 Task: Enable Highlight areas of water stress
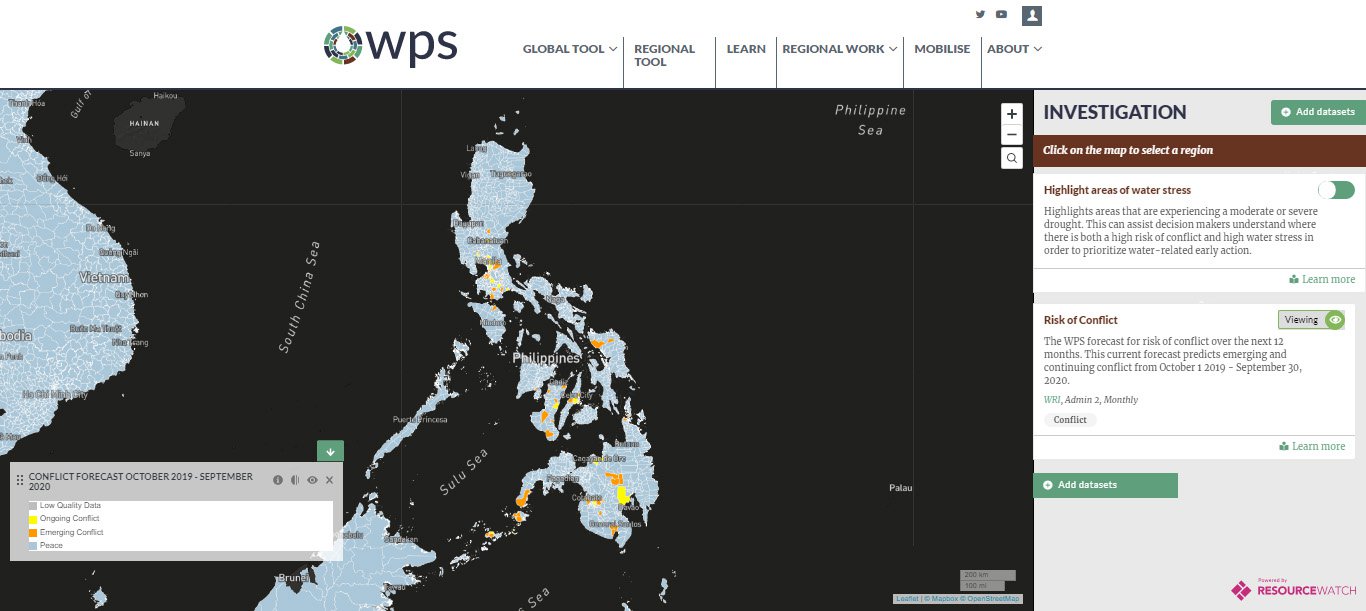point(1336,189)
